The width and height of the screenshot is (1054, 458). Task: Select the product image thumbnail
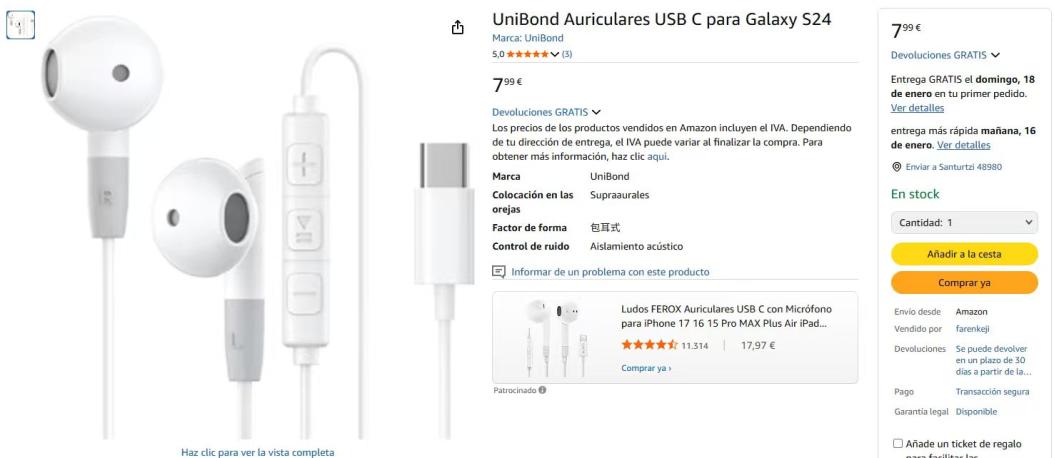click(x=20, y=25)
